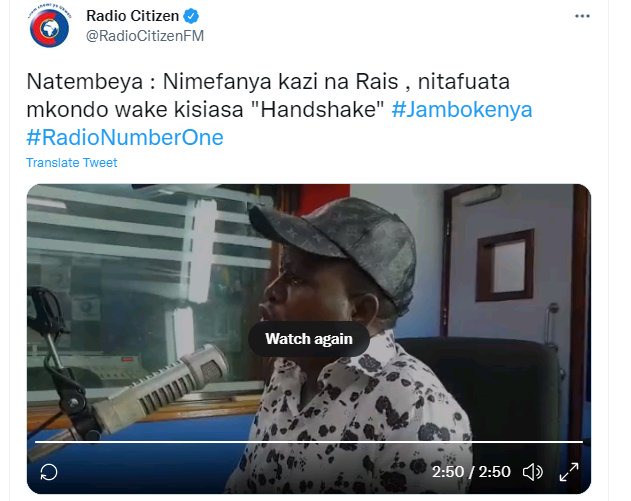Replay video with circular arrow icon
This screenshot has height=501, width=631.
49,472
